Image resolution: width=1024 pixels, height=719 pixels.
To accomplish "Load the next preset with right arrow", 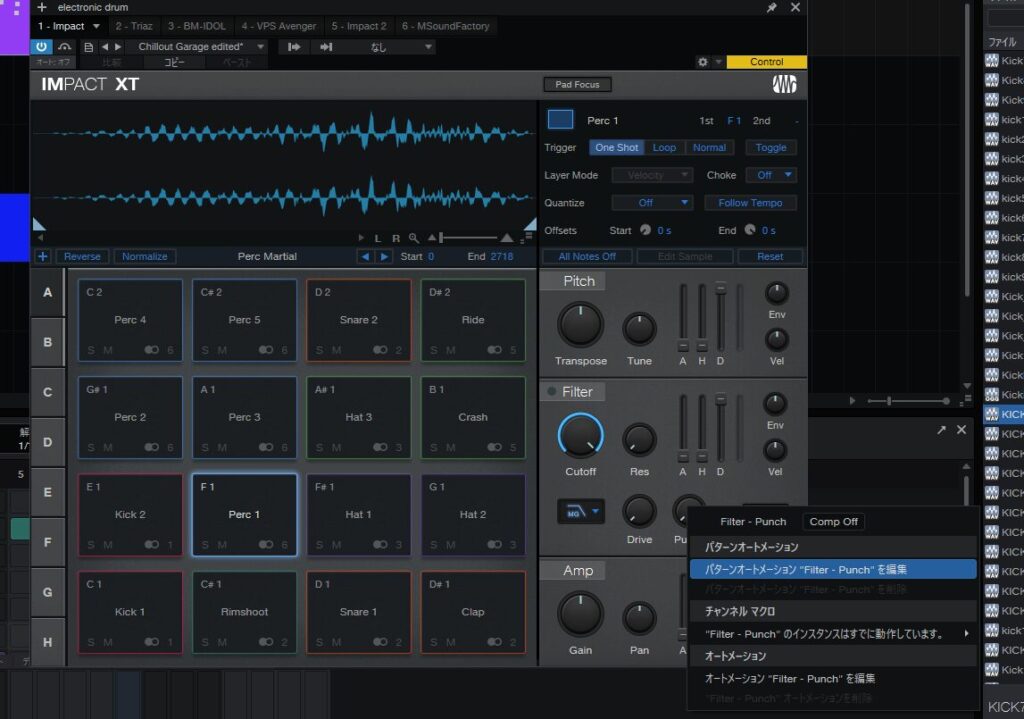I will [118, 47].
